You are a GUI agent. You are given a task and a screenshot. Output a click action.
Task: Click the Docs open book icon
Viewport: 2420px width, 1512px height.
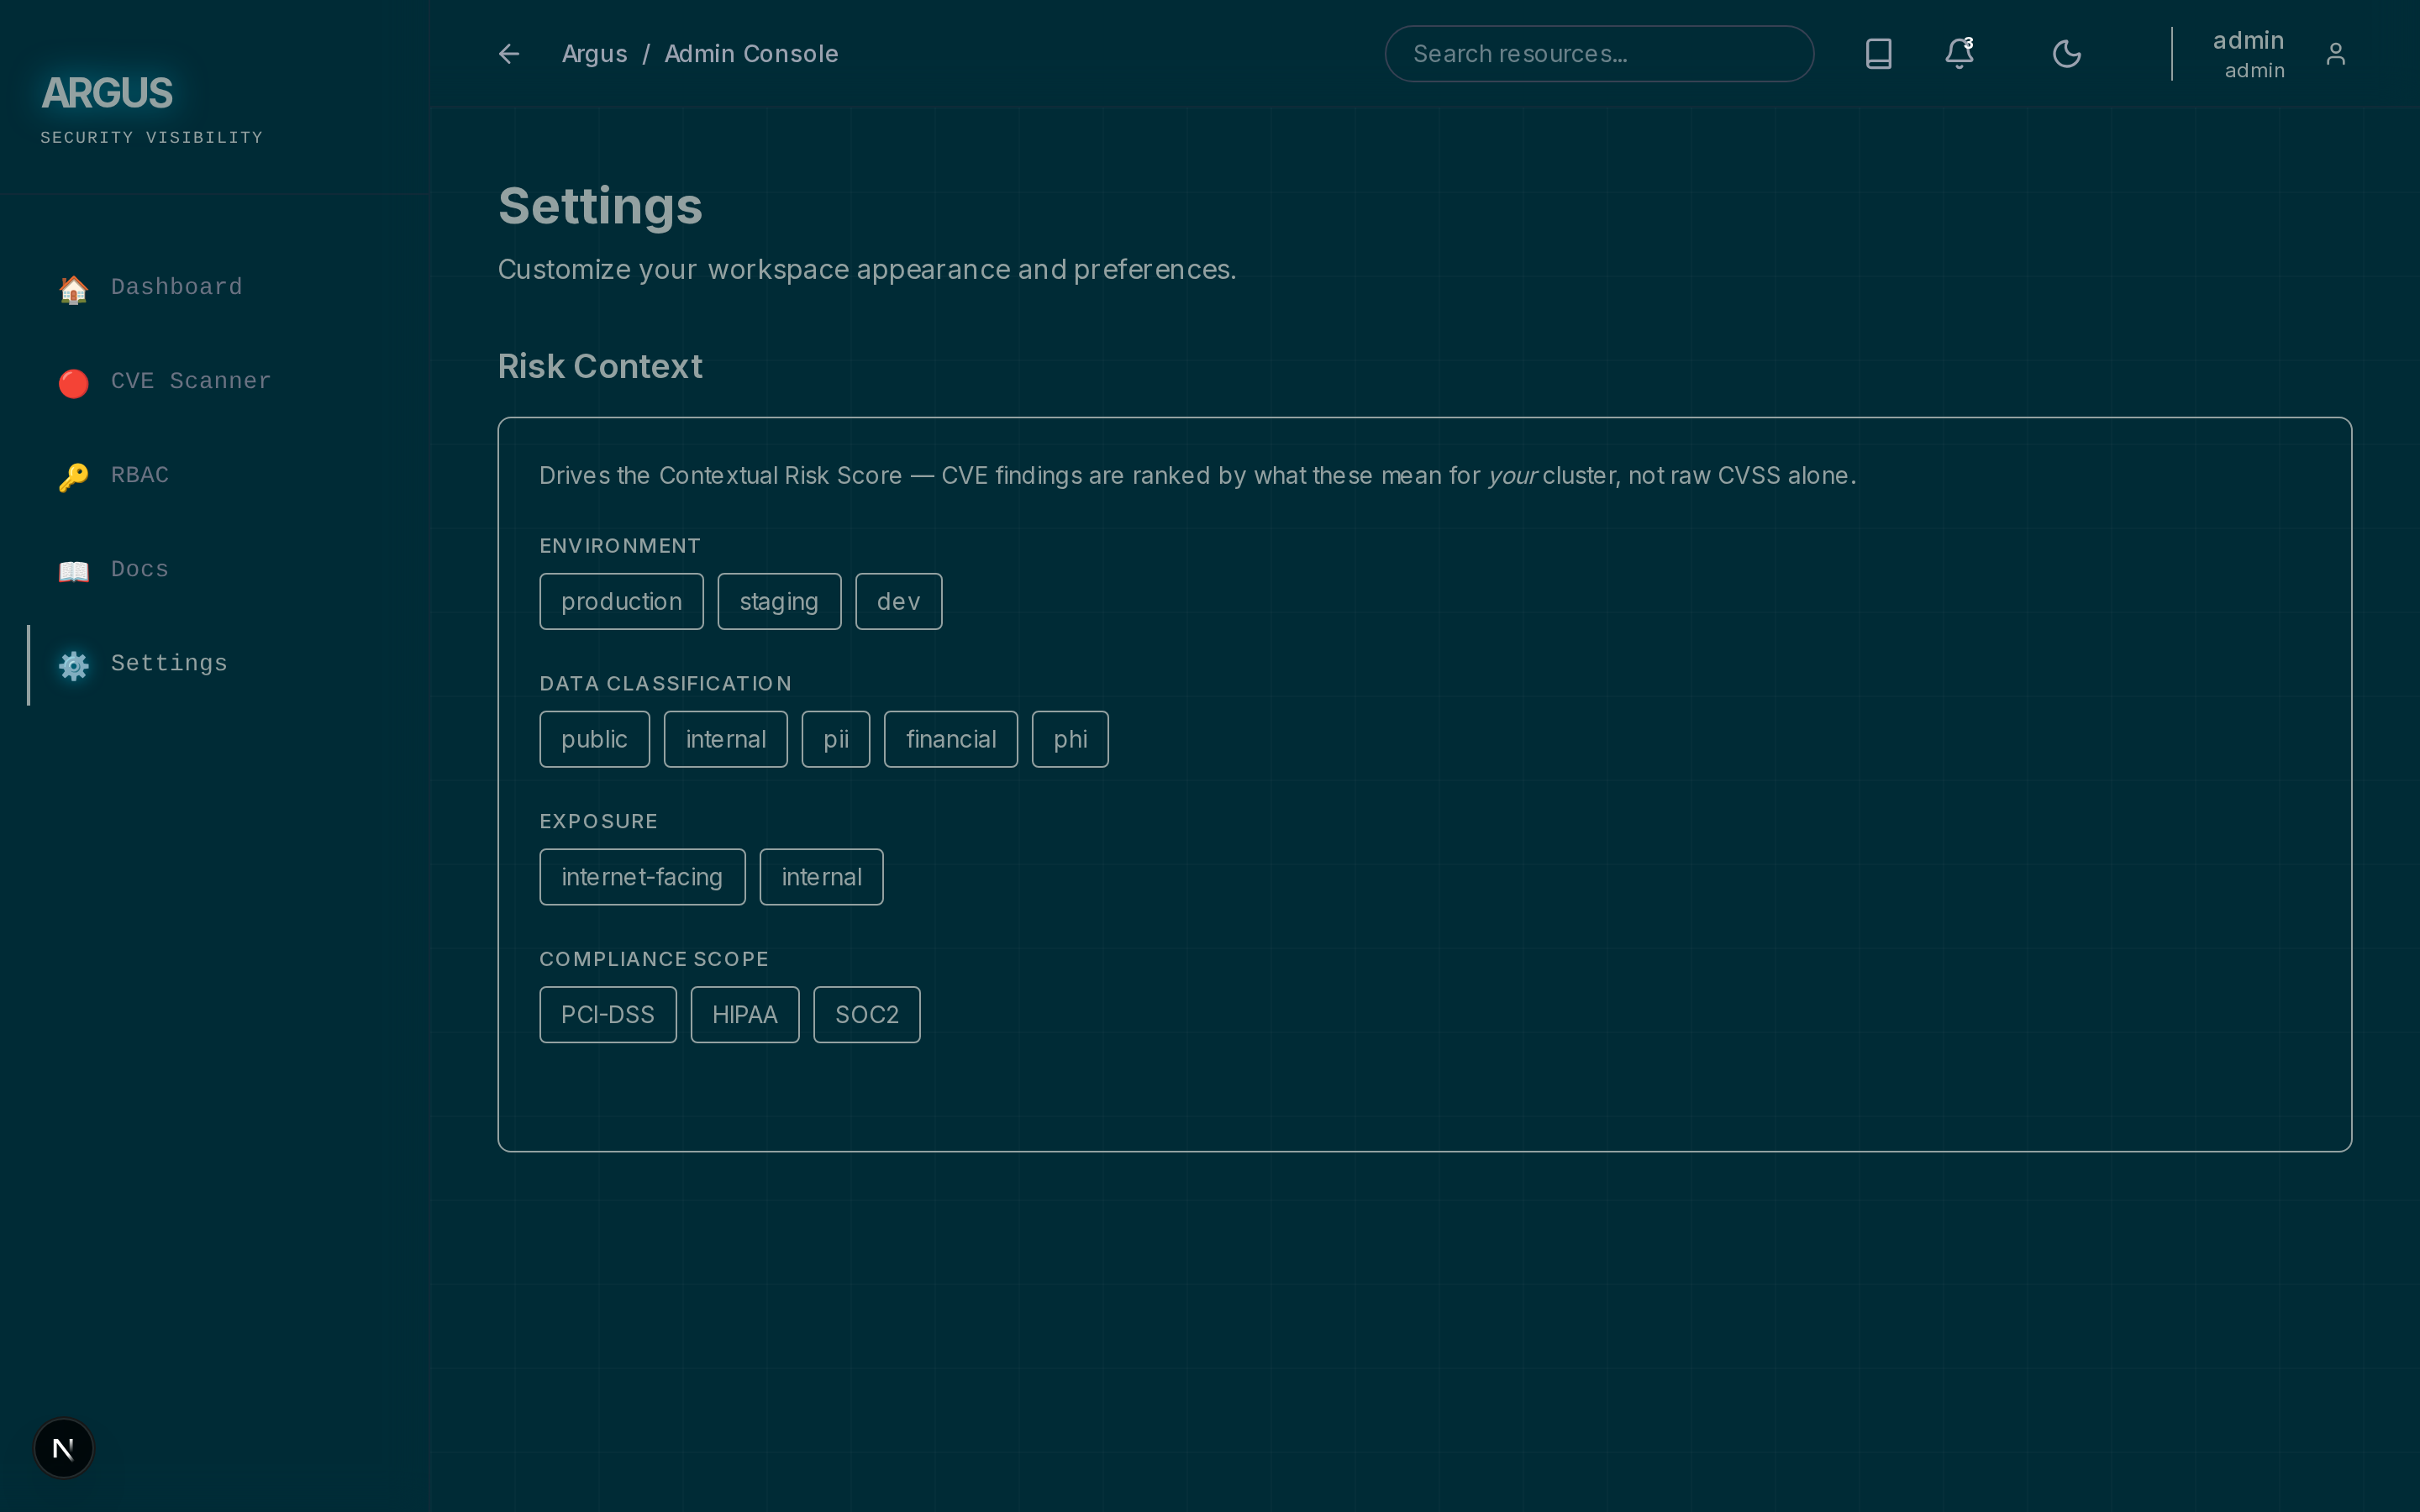[73, 571]
